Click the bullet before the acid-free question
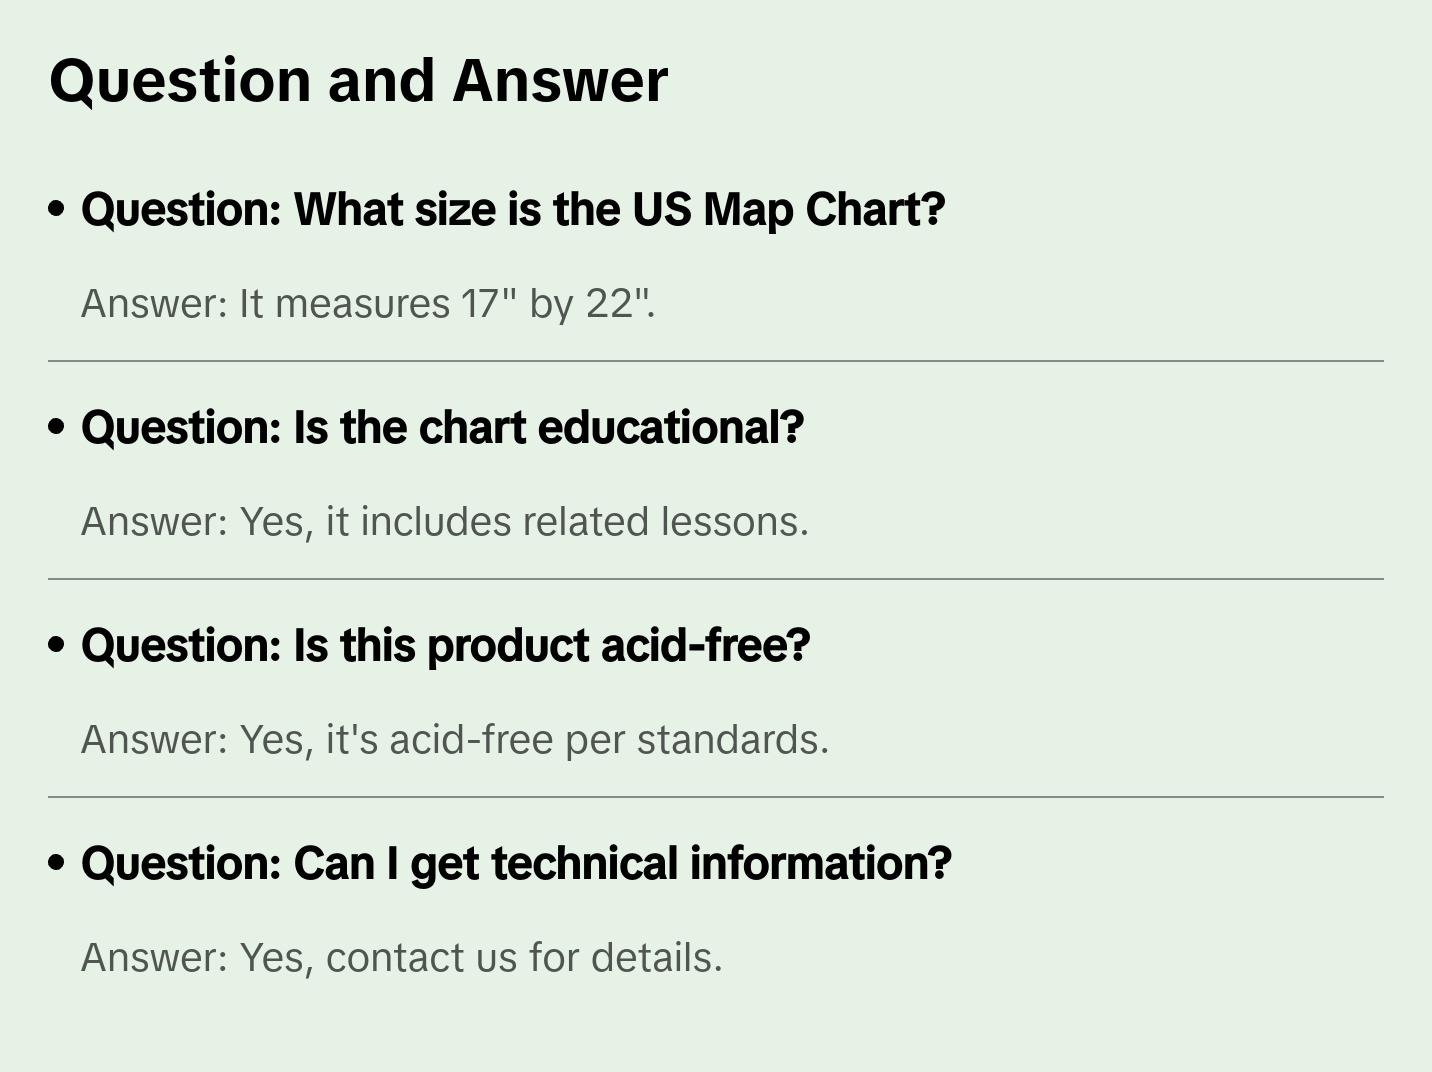The height and width of the screenshot is (1072, 1432). coord(57,645)
